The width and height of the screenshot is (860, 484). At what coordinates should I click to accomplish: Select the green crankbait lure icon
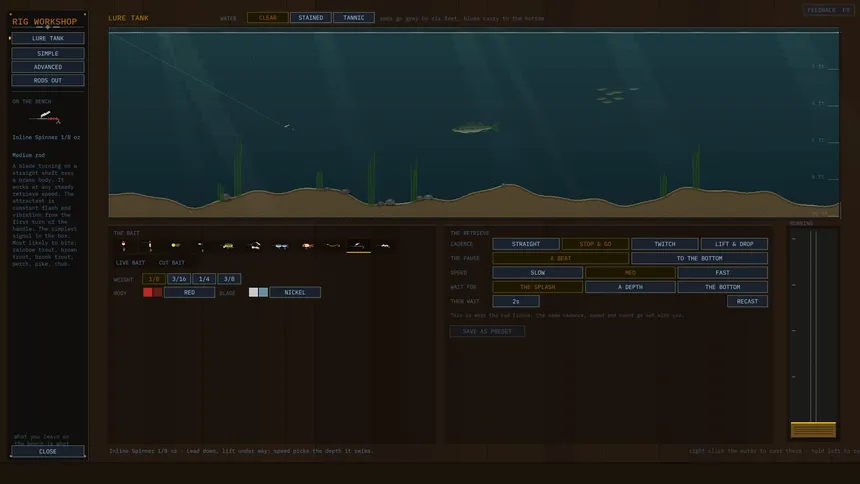[x=228, y=245]
